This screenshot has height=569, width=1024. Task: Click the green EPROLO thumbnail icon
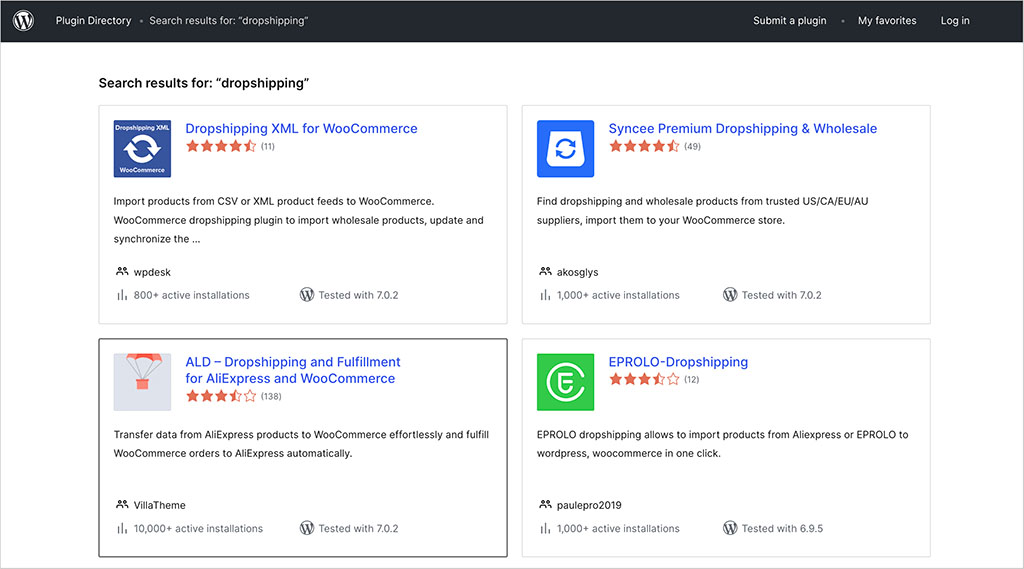pos(566,382)
